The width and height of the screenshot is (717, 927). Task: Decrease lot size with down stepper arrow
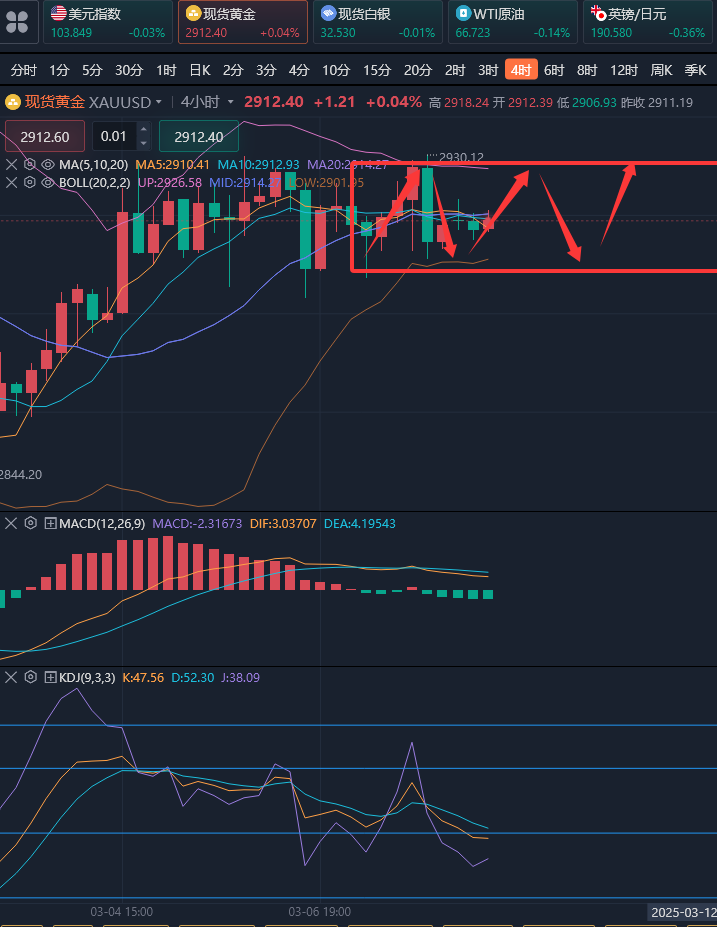tap(143, 144)
